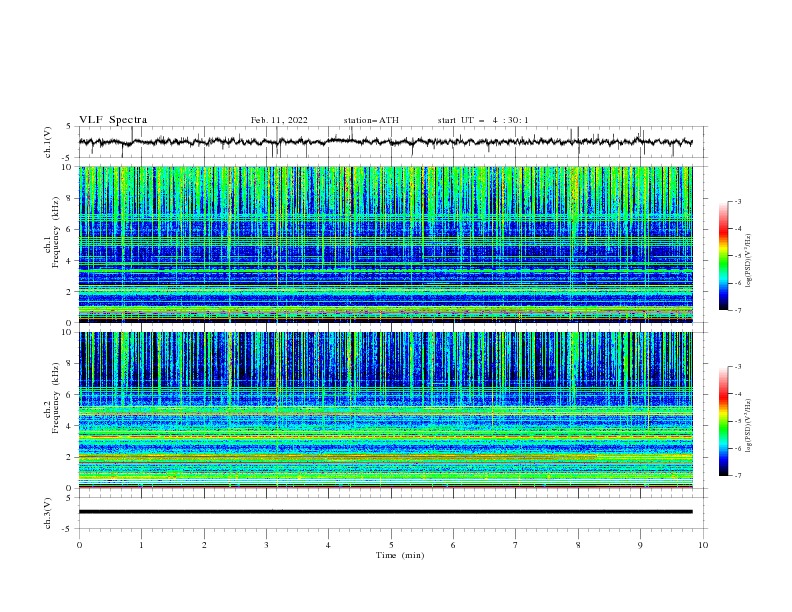
Task: Click the time axis tick label "1"
Action: pyautogui.click(x=141, y=545)
